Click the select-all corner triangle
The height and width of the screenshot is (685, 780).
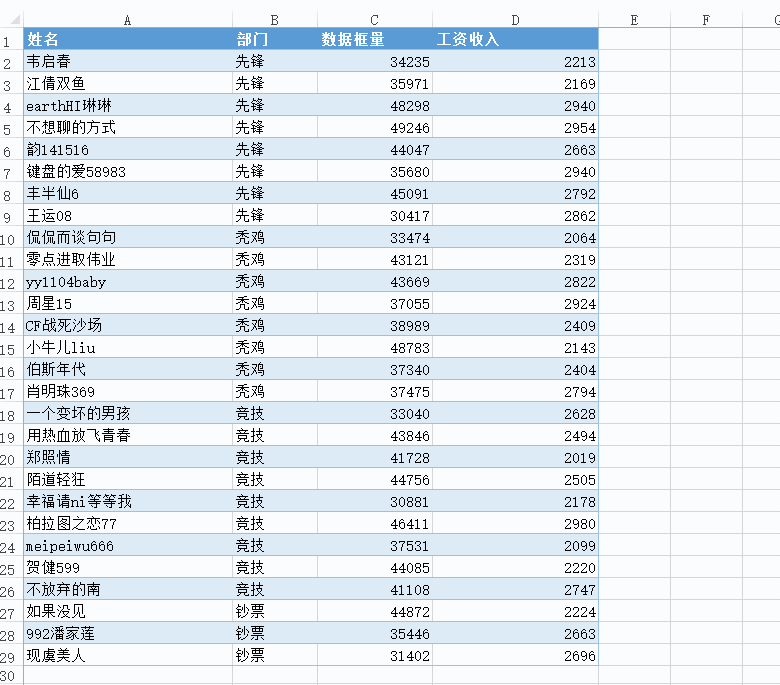point(15,20)
